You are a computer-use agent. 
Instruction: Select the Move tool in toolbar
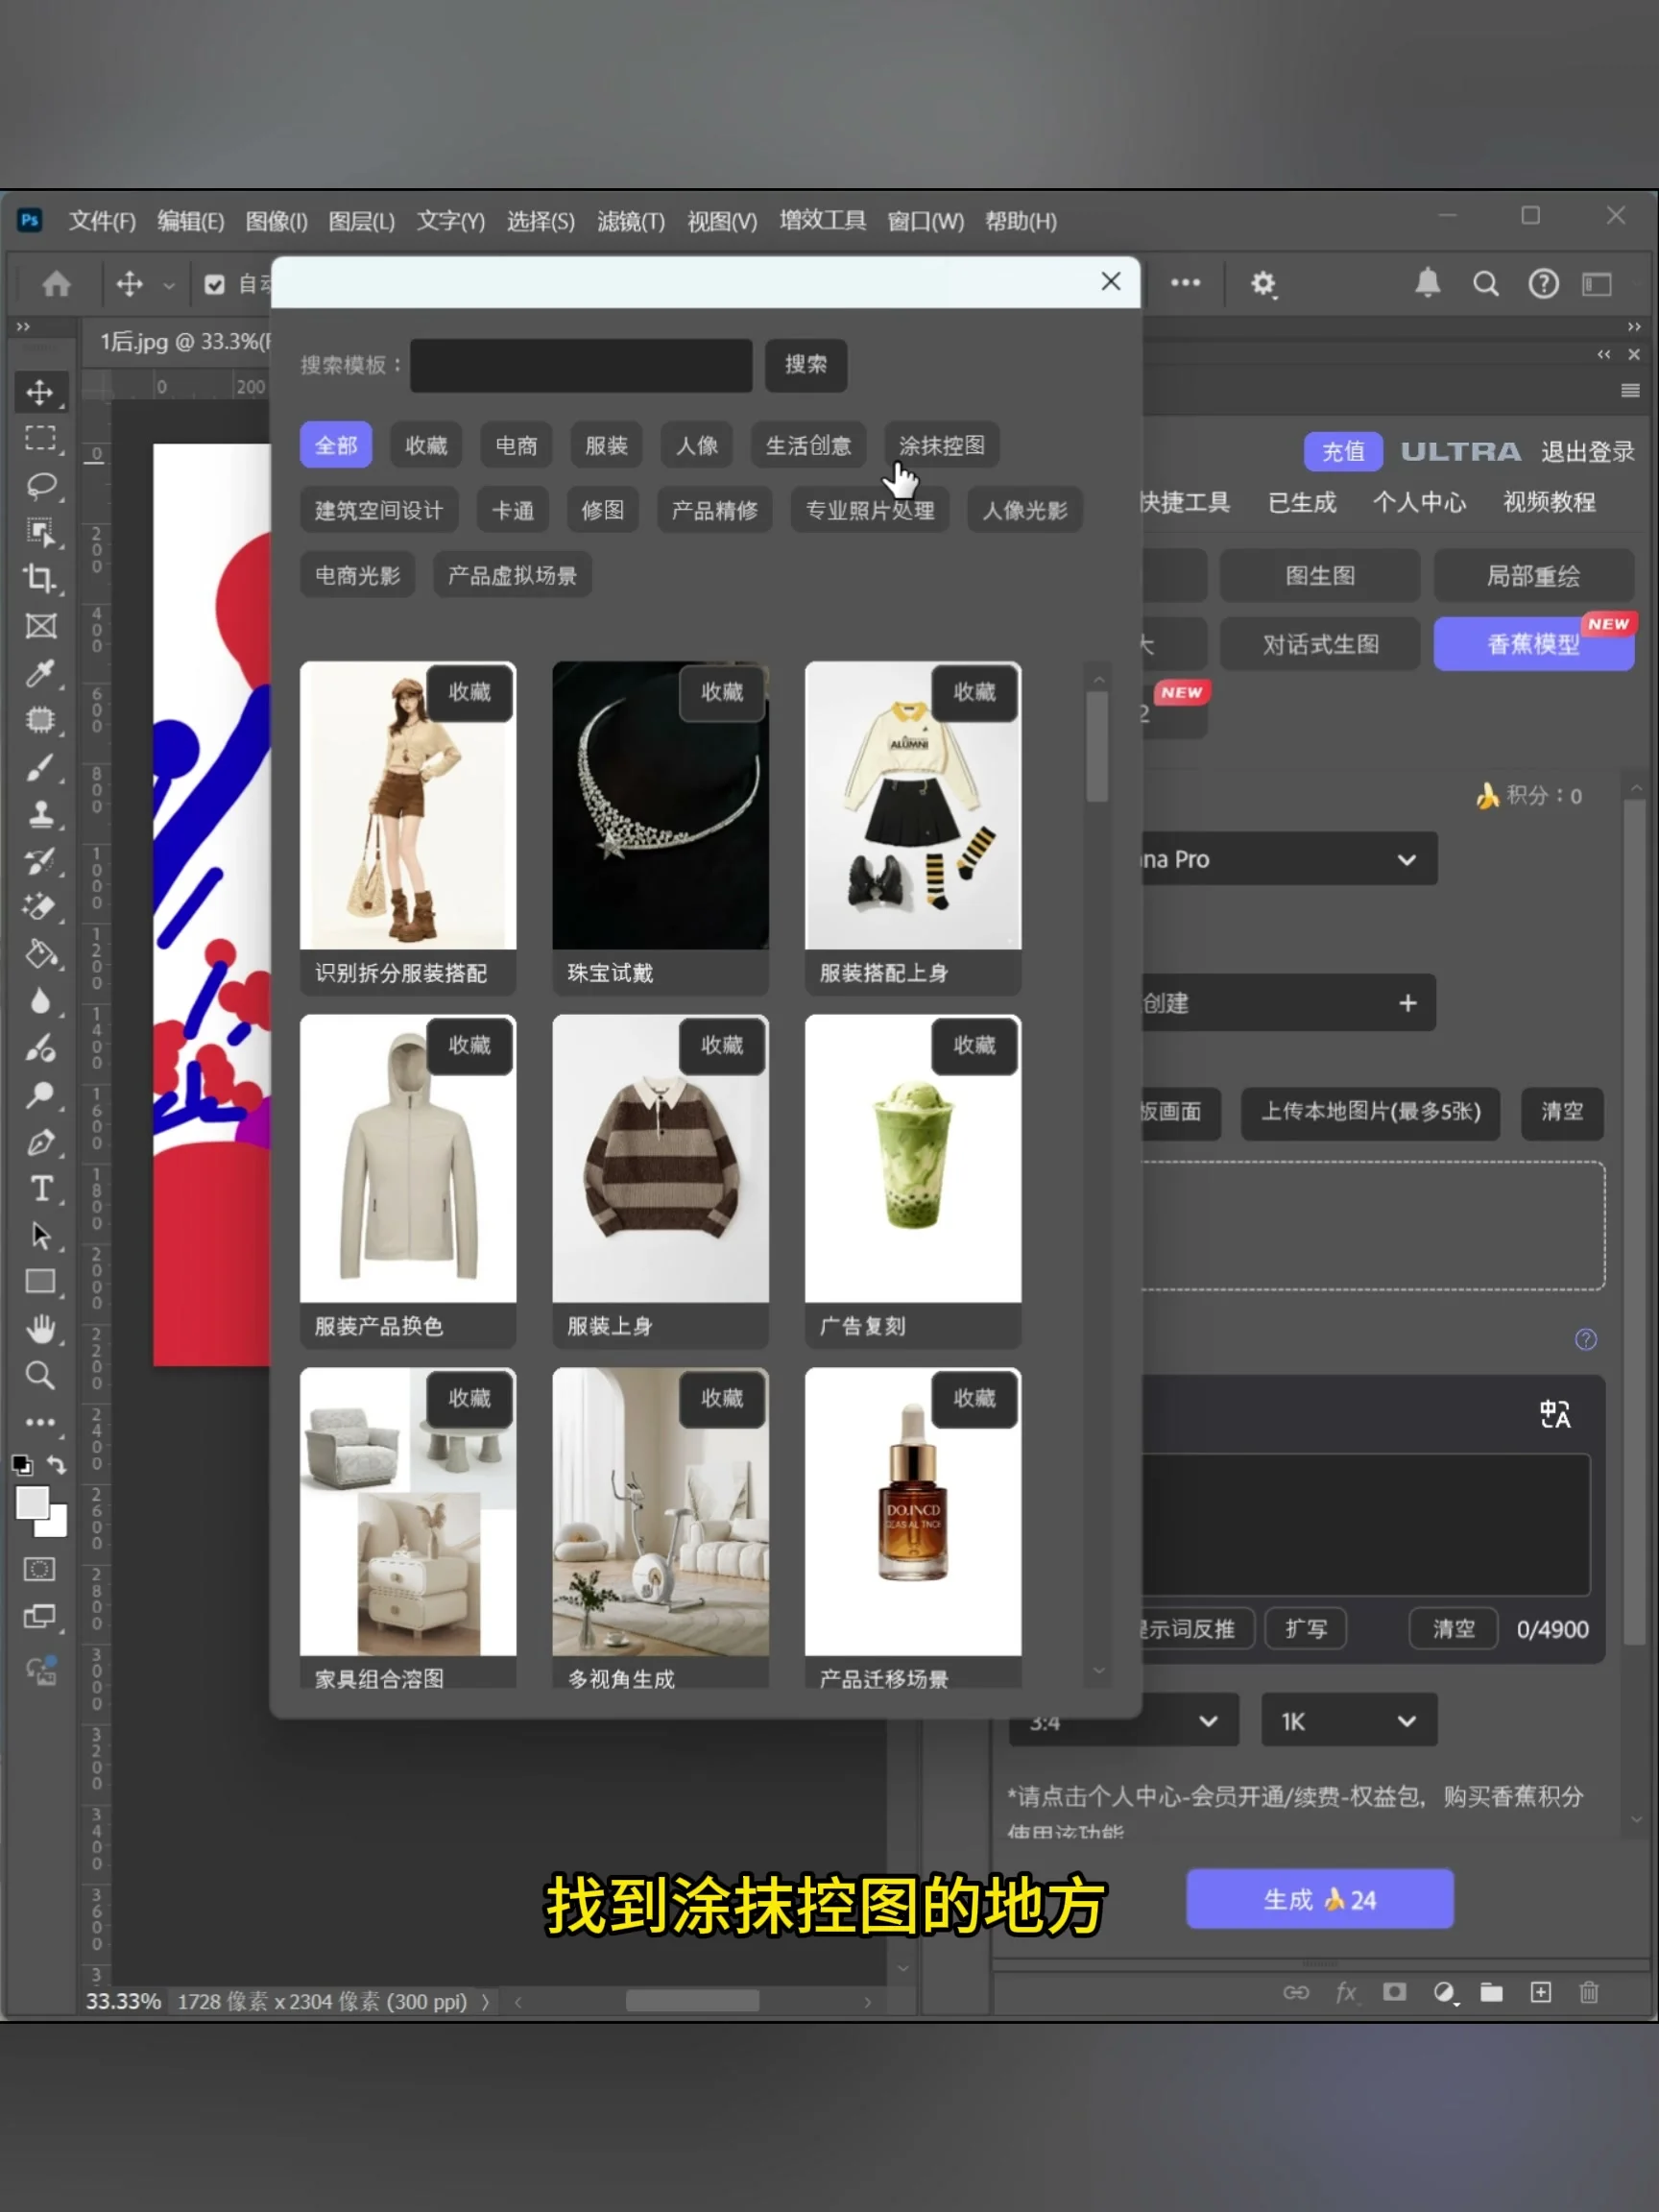coord(40,392)
